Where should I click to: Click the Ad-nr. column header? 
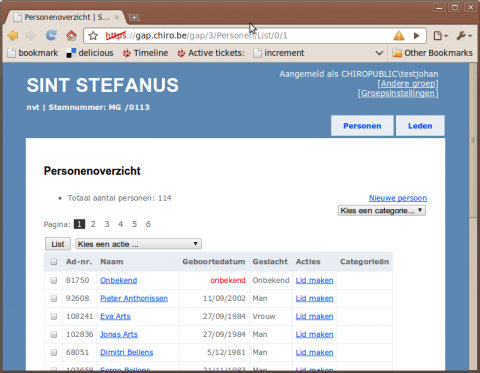[79, 262]
